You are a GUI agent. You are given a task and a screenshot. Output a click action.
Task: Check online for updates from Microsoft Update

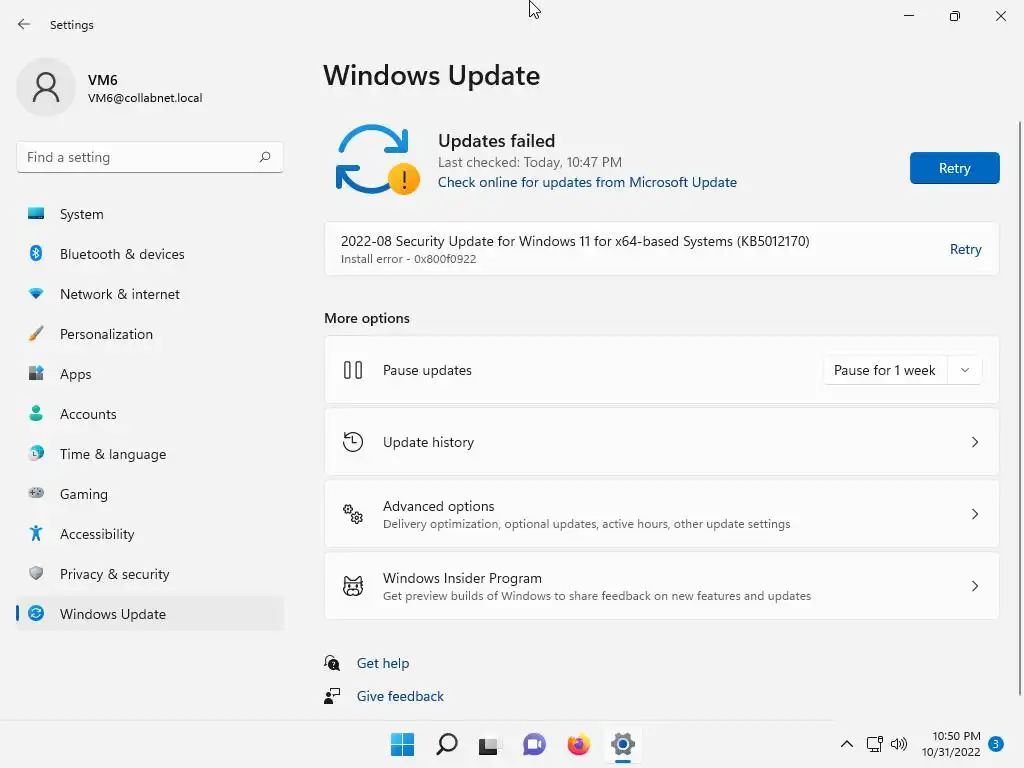[x=587, y=182]
